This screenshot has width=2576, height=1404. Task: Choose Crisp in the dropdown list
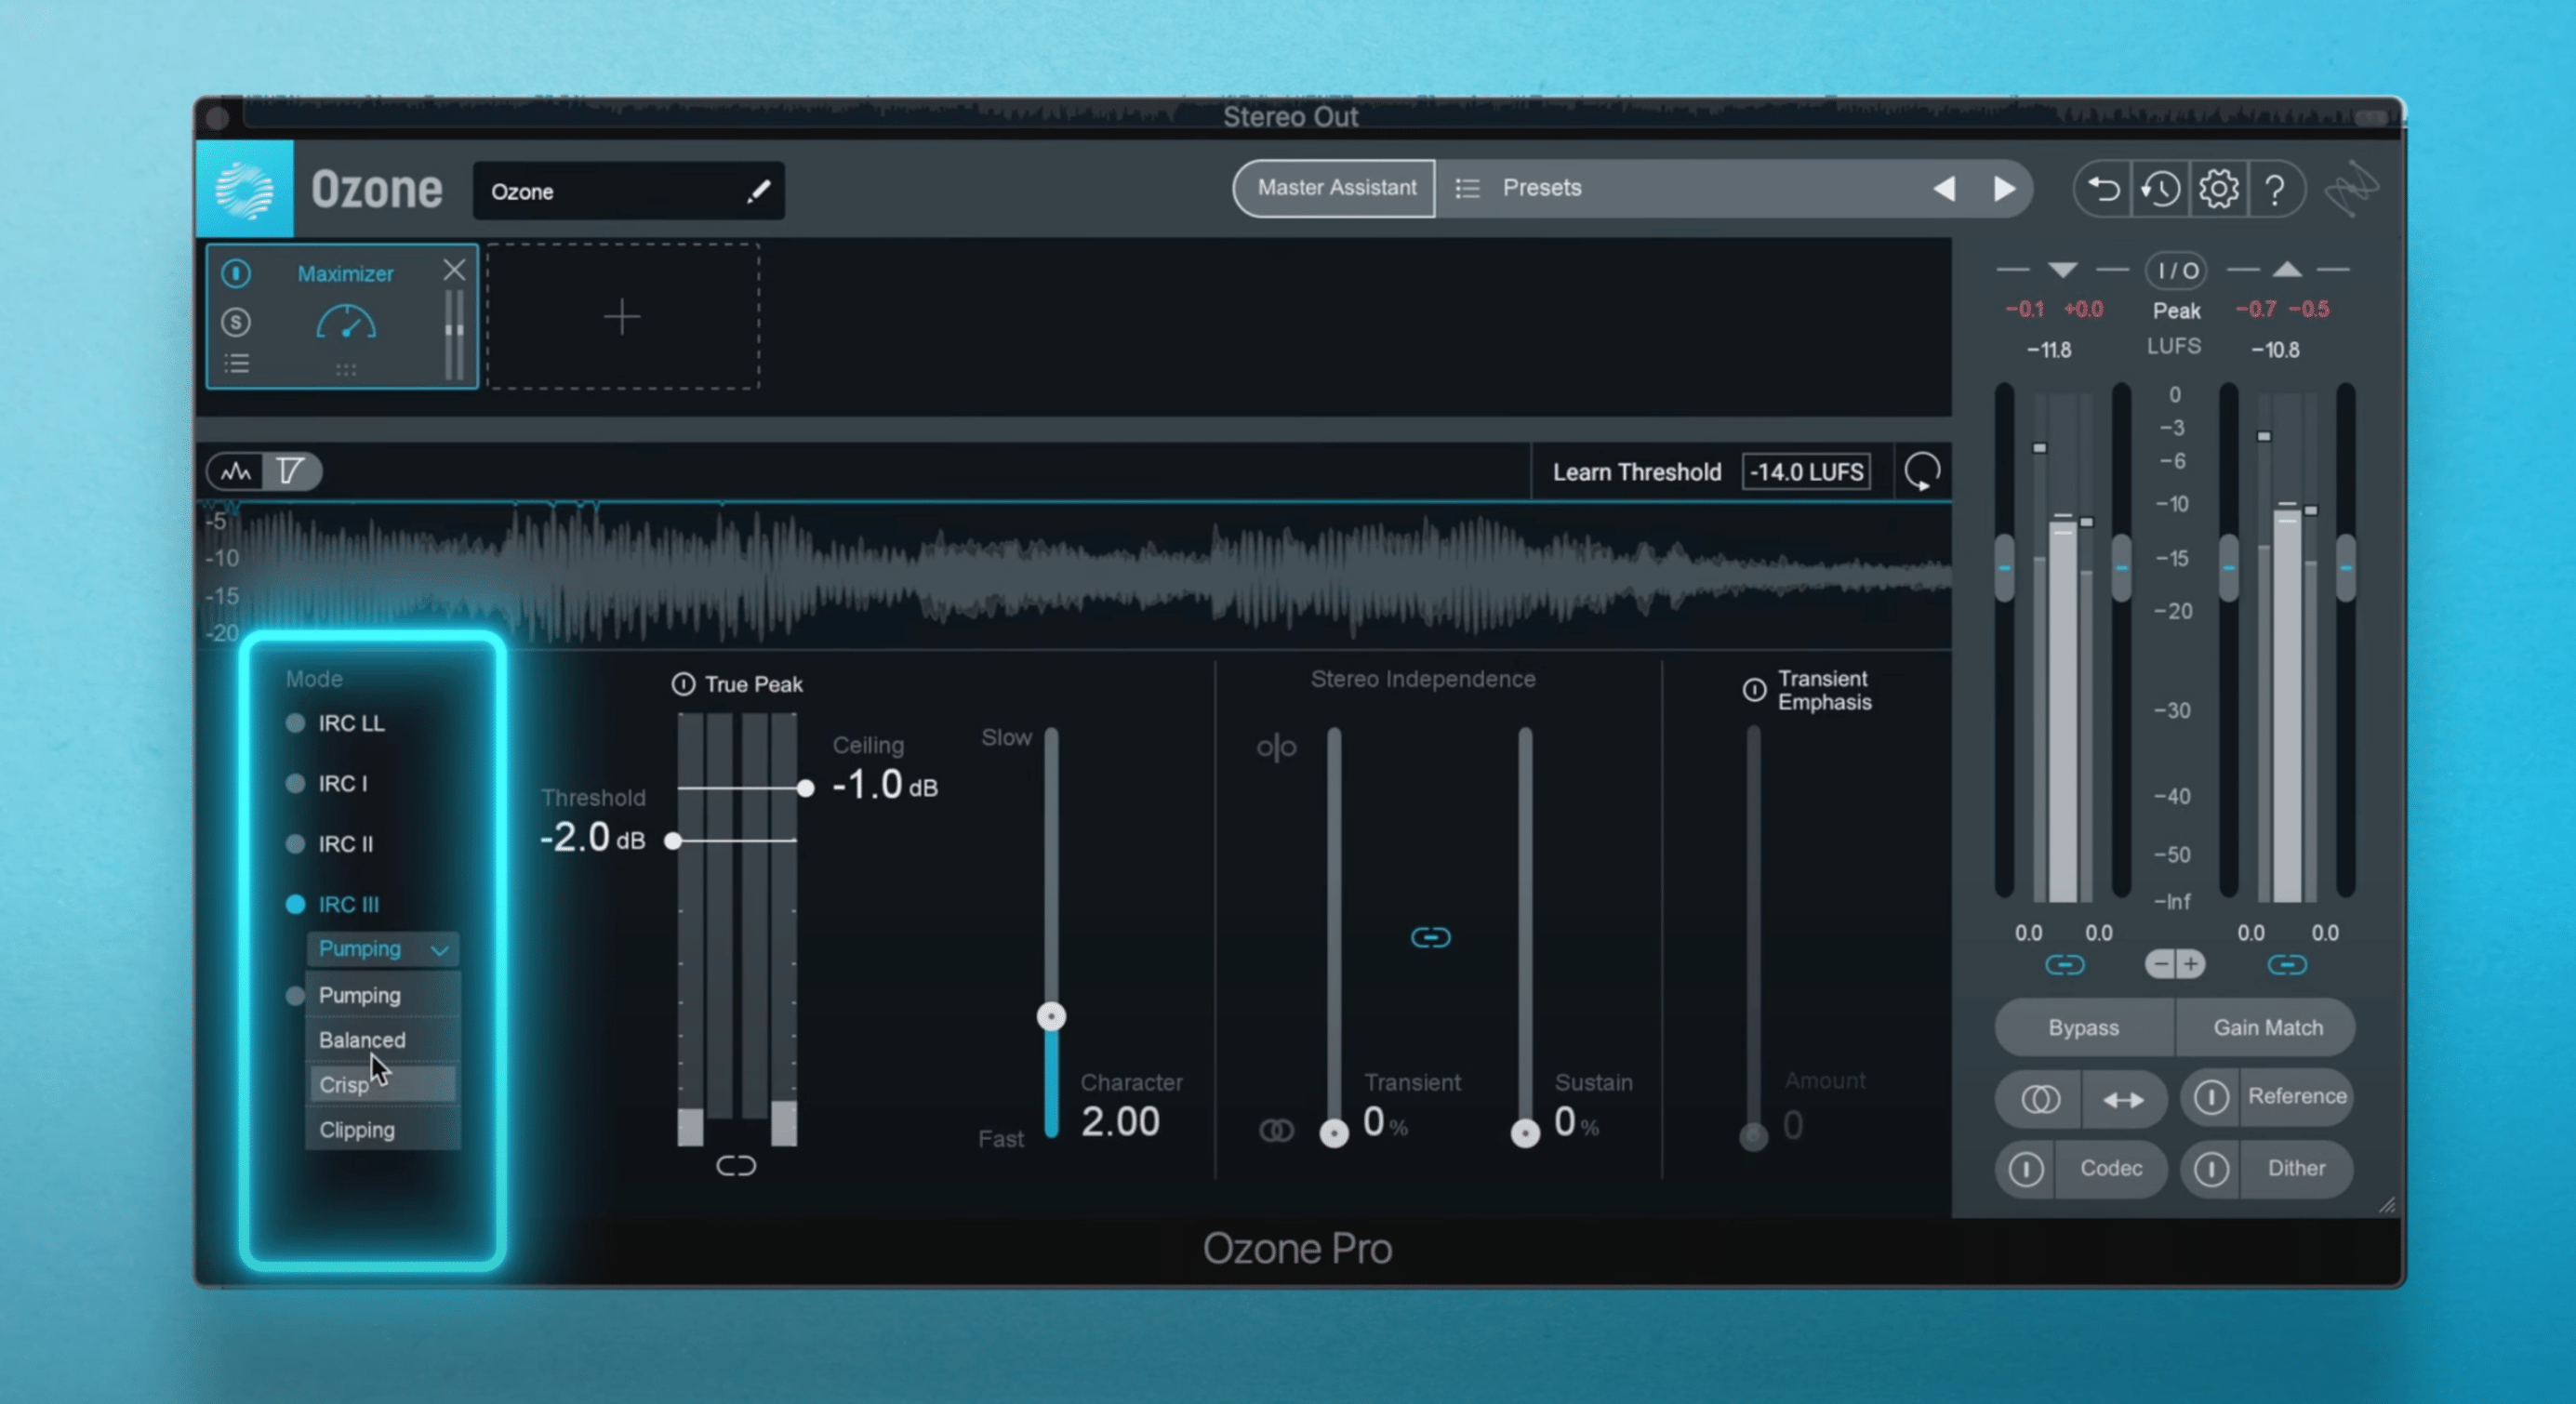383,1085
